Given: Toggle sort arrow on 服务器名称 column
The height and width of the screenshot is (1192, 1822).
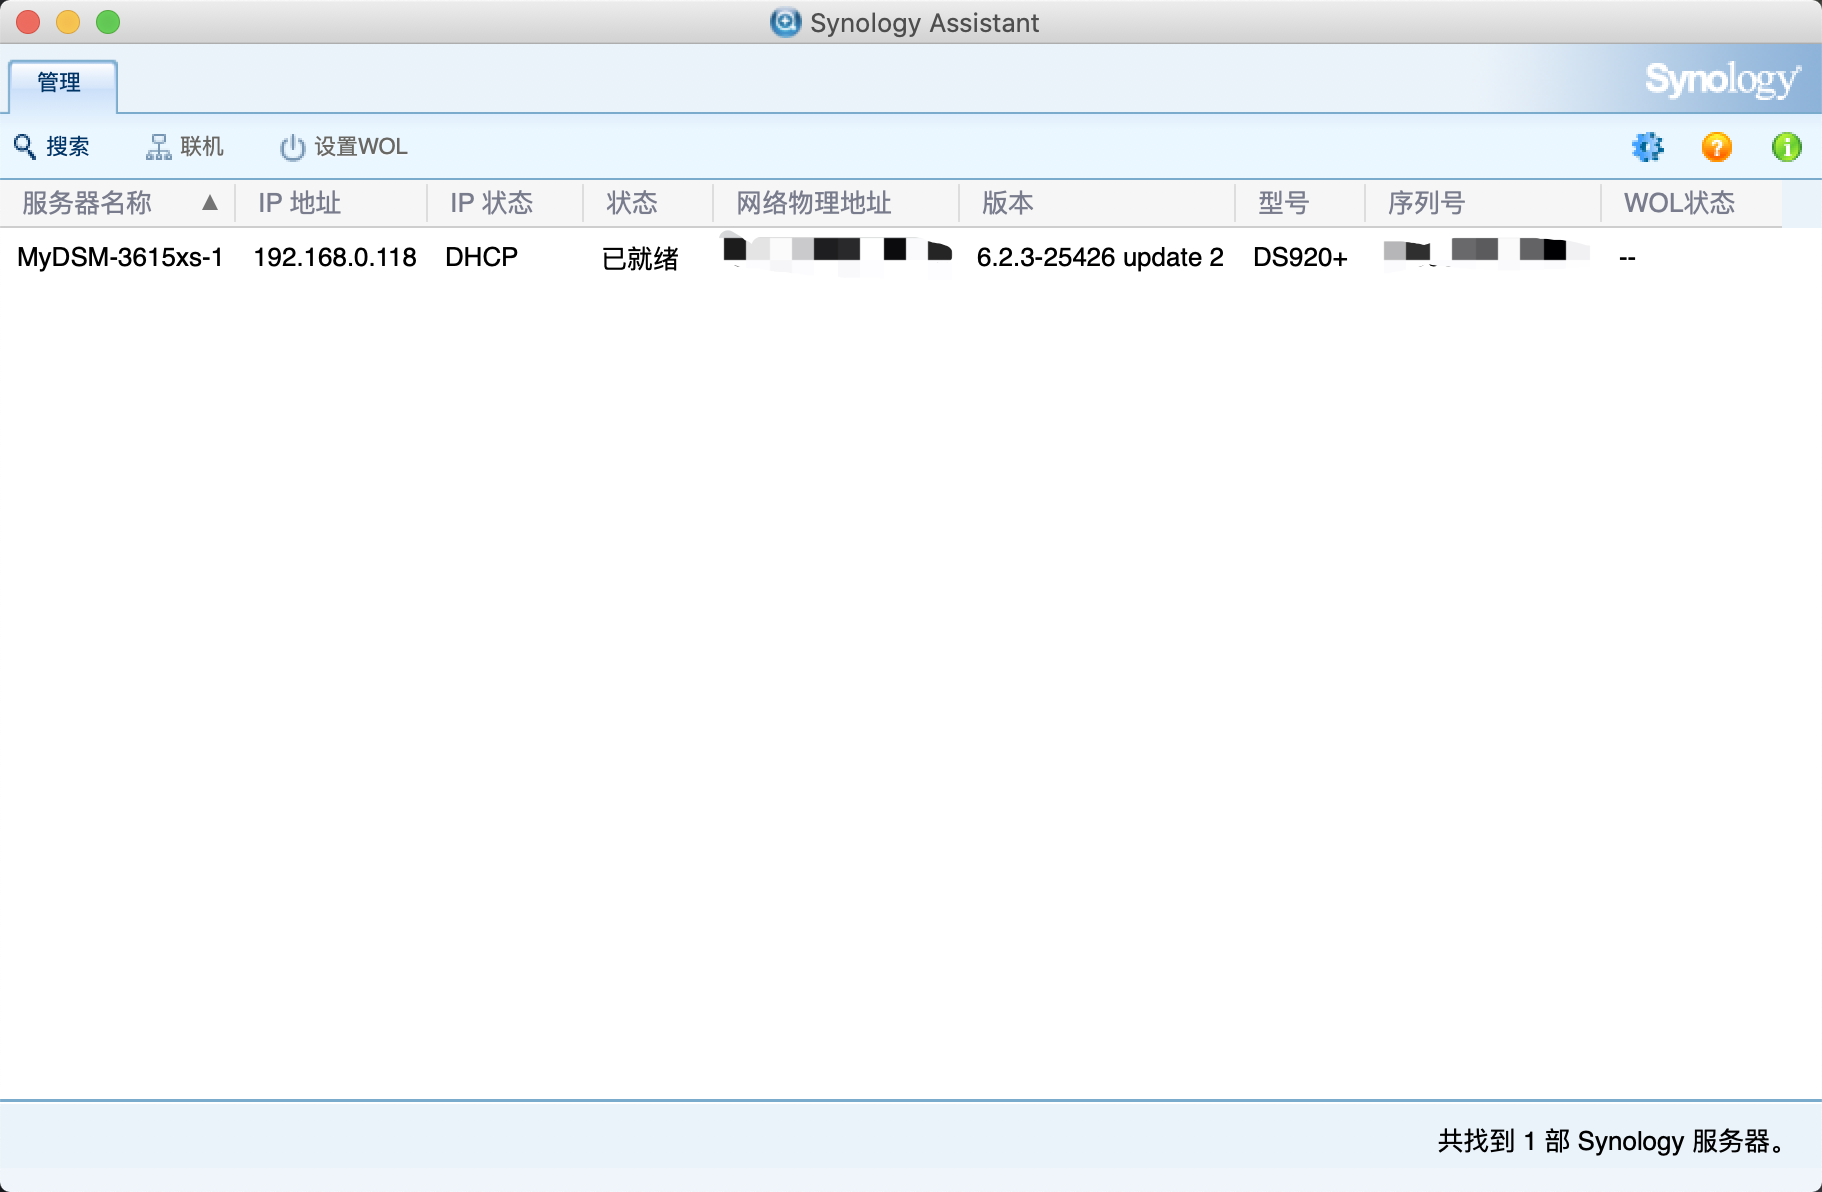Looking at the screenshot, I should (210, 203).
